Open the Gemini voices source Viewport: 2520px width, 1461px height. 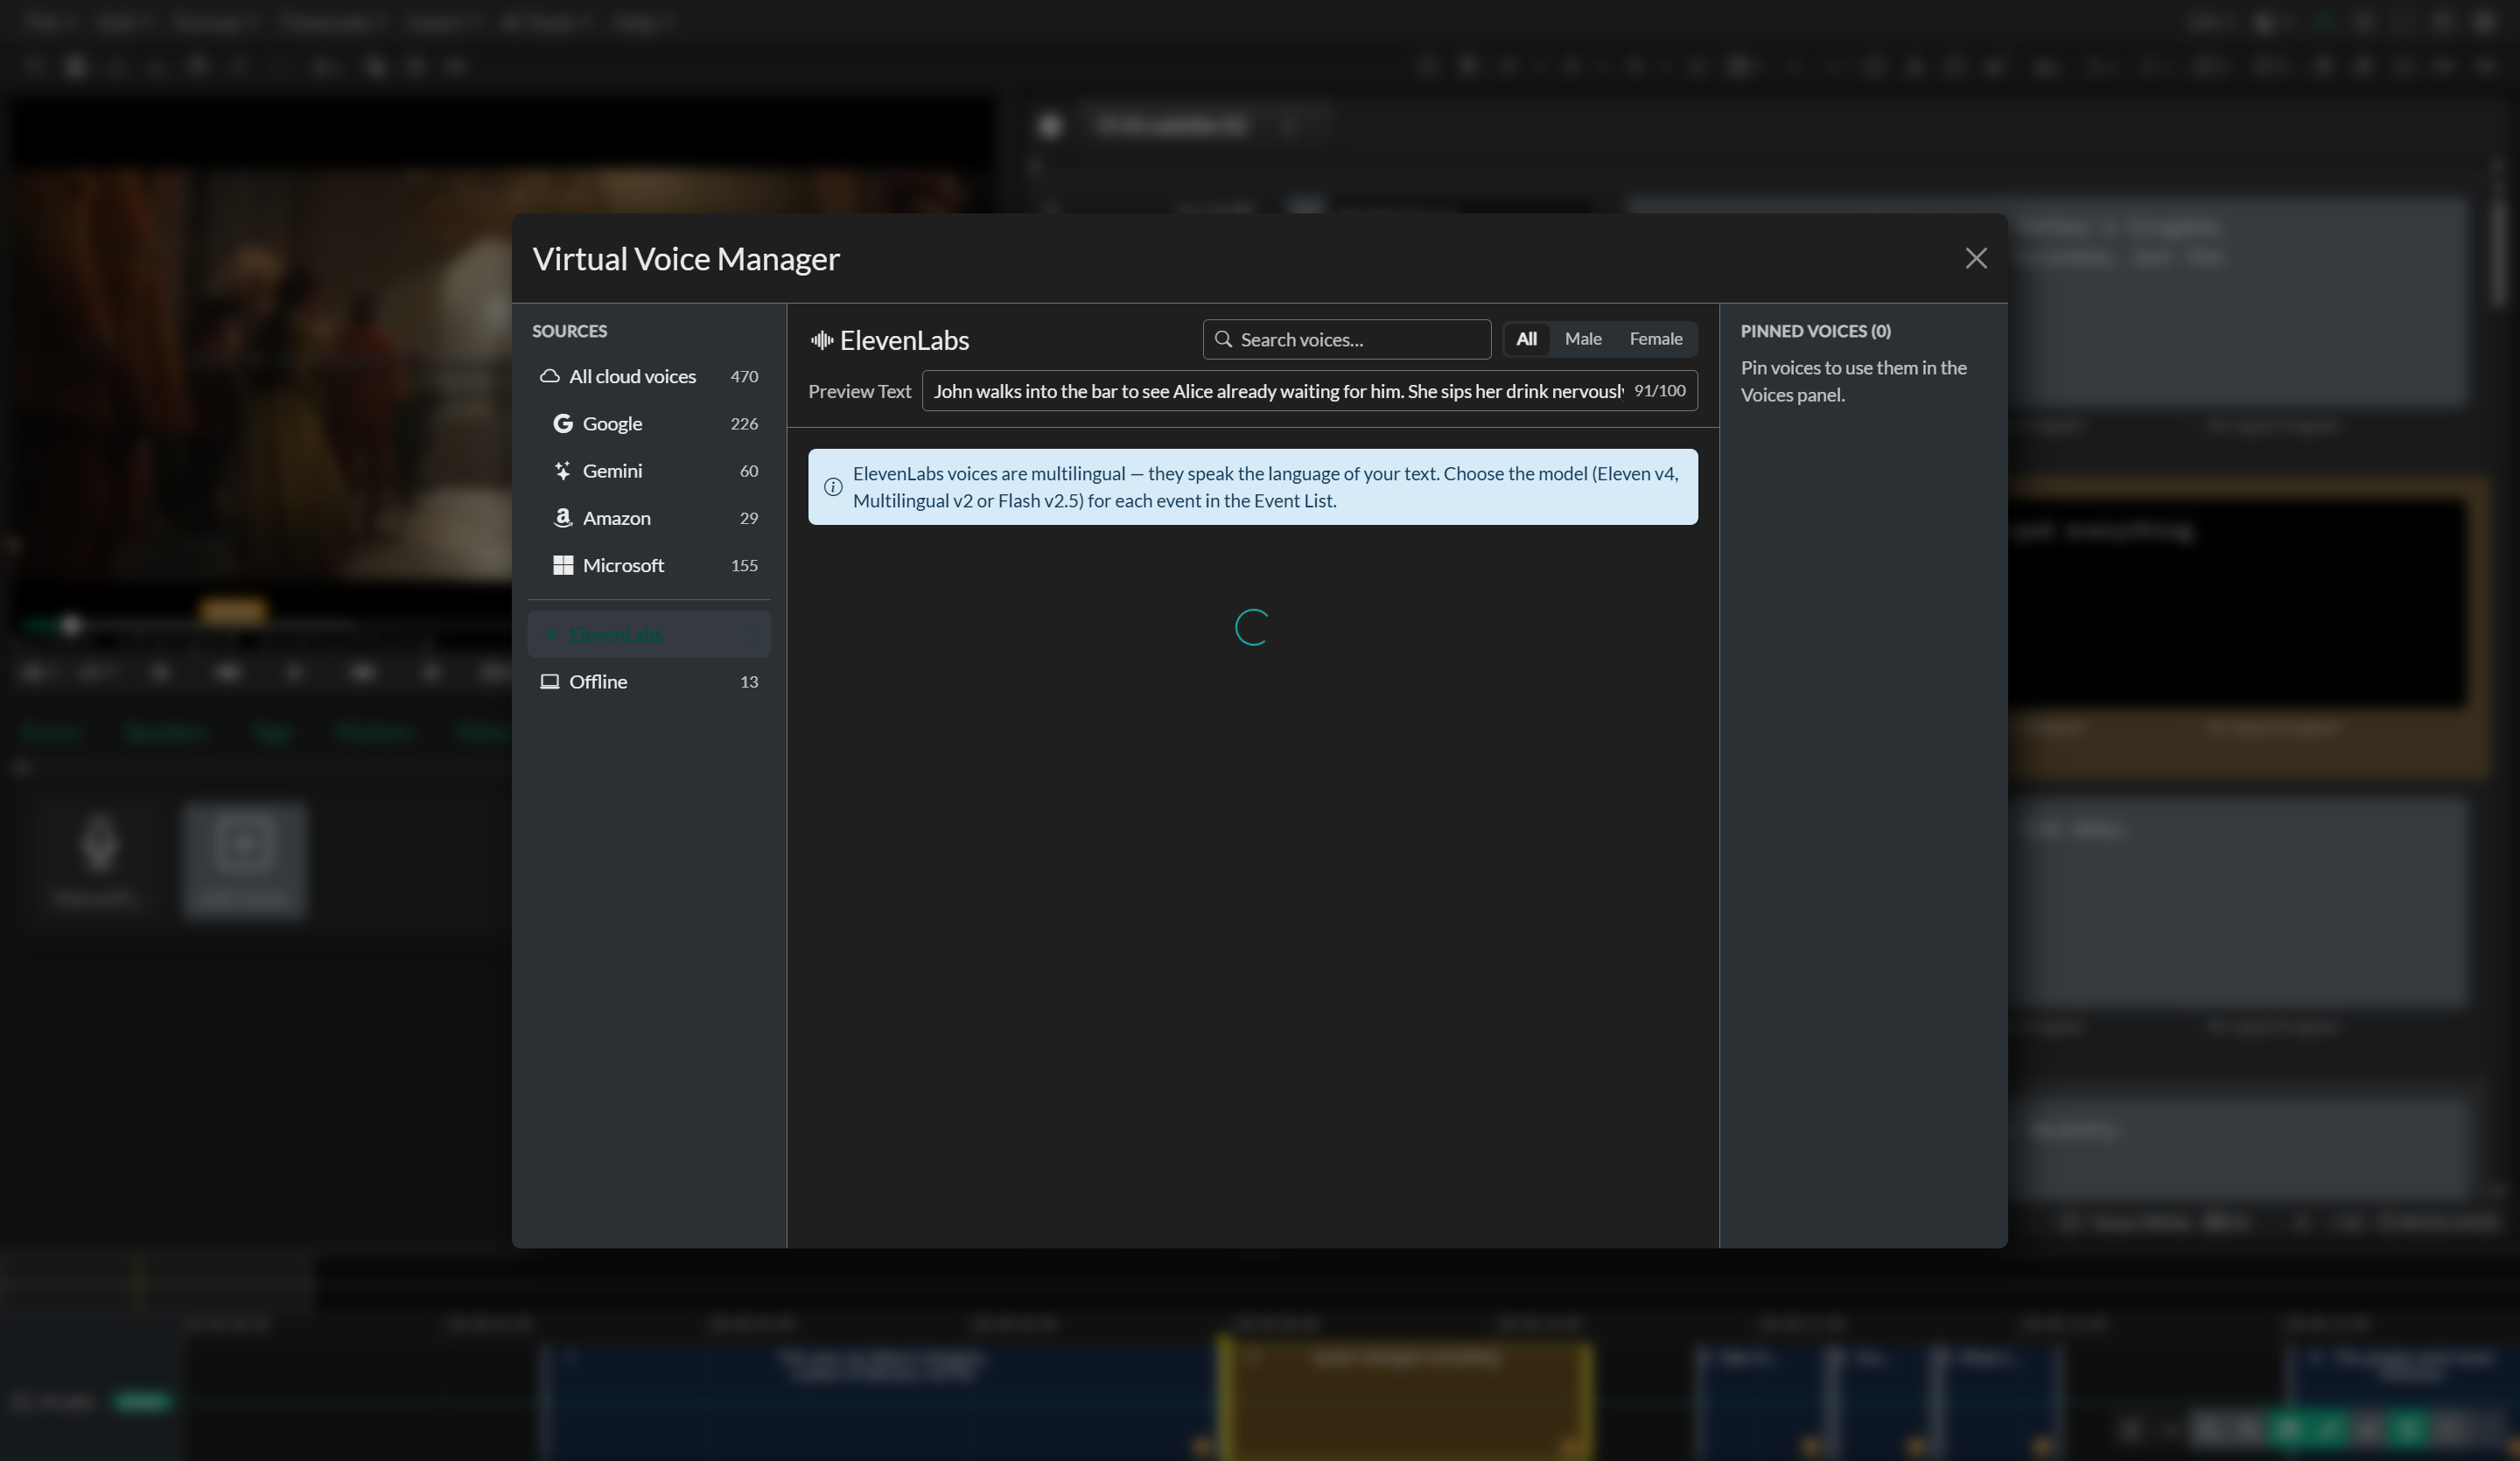pos(649,471)
